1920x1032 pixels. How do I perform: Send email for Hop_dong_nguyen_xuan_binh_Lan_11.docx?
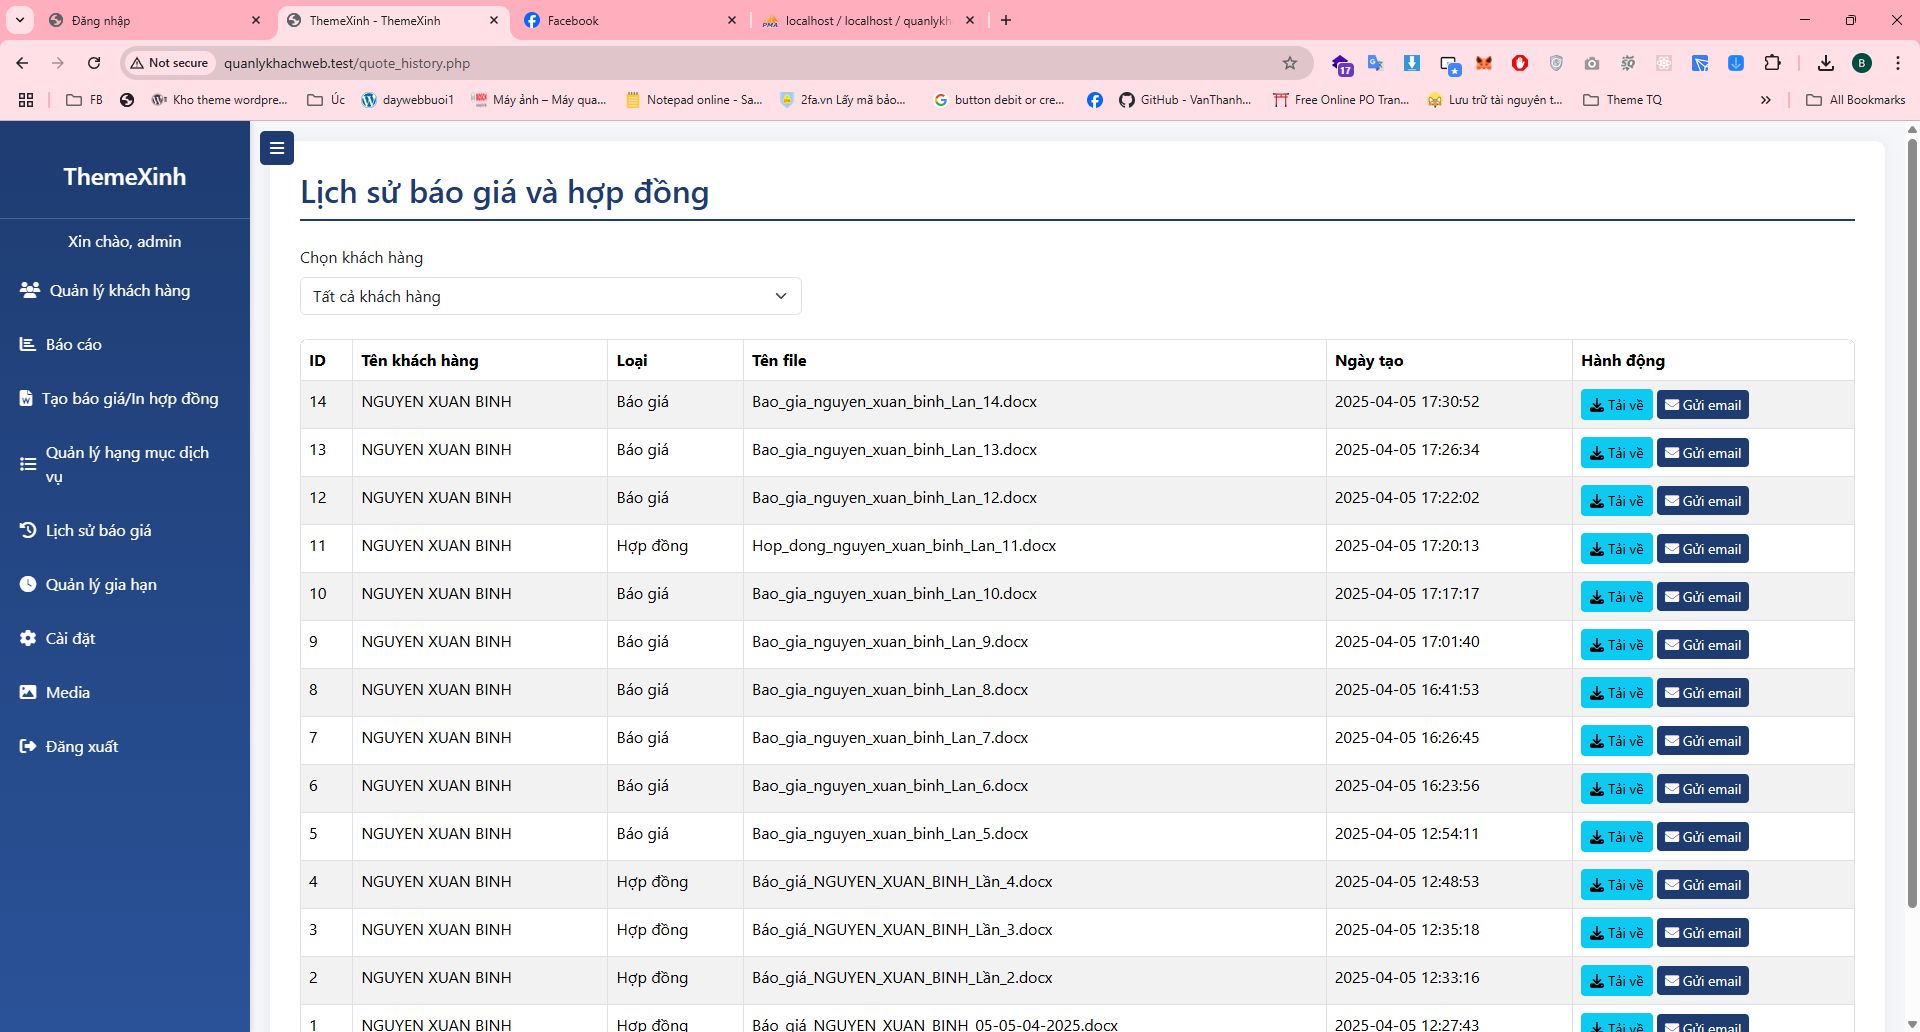point(1702,549)
